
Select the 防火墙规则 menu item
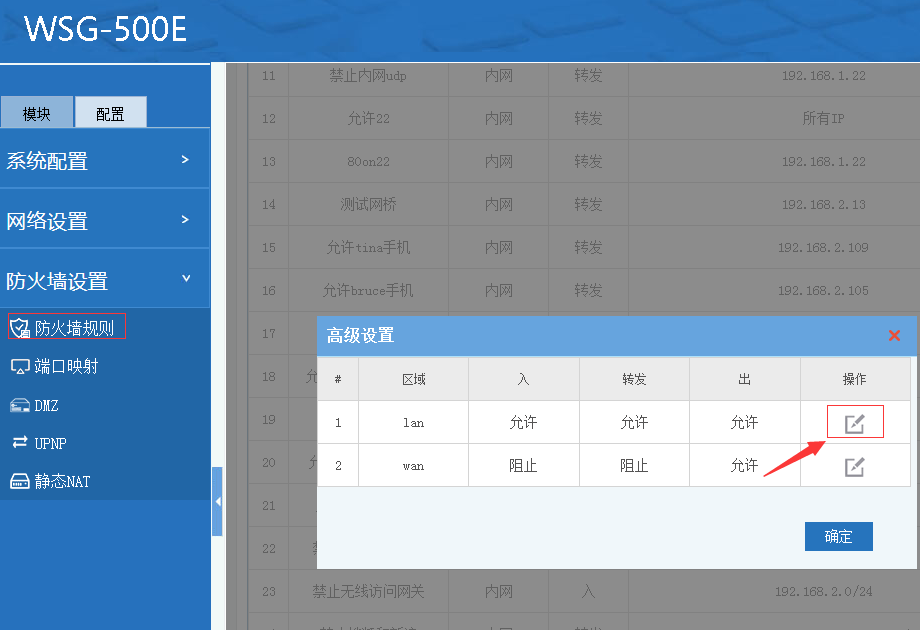74,328
